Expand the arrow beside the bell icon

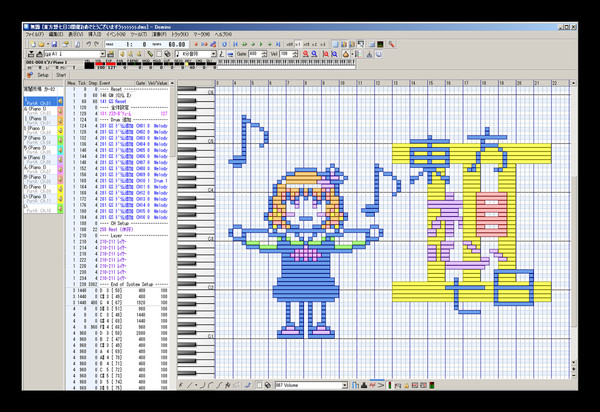pyautogui.click(x=352, y=54)
